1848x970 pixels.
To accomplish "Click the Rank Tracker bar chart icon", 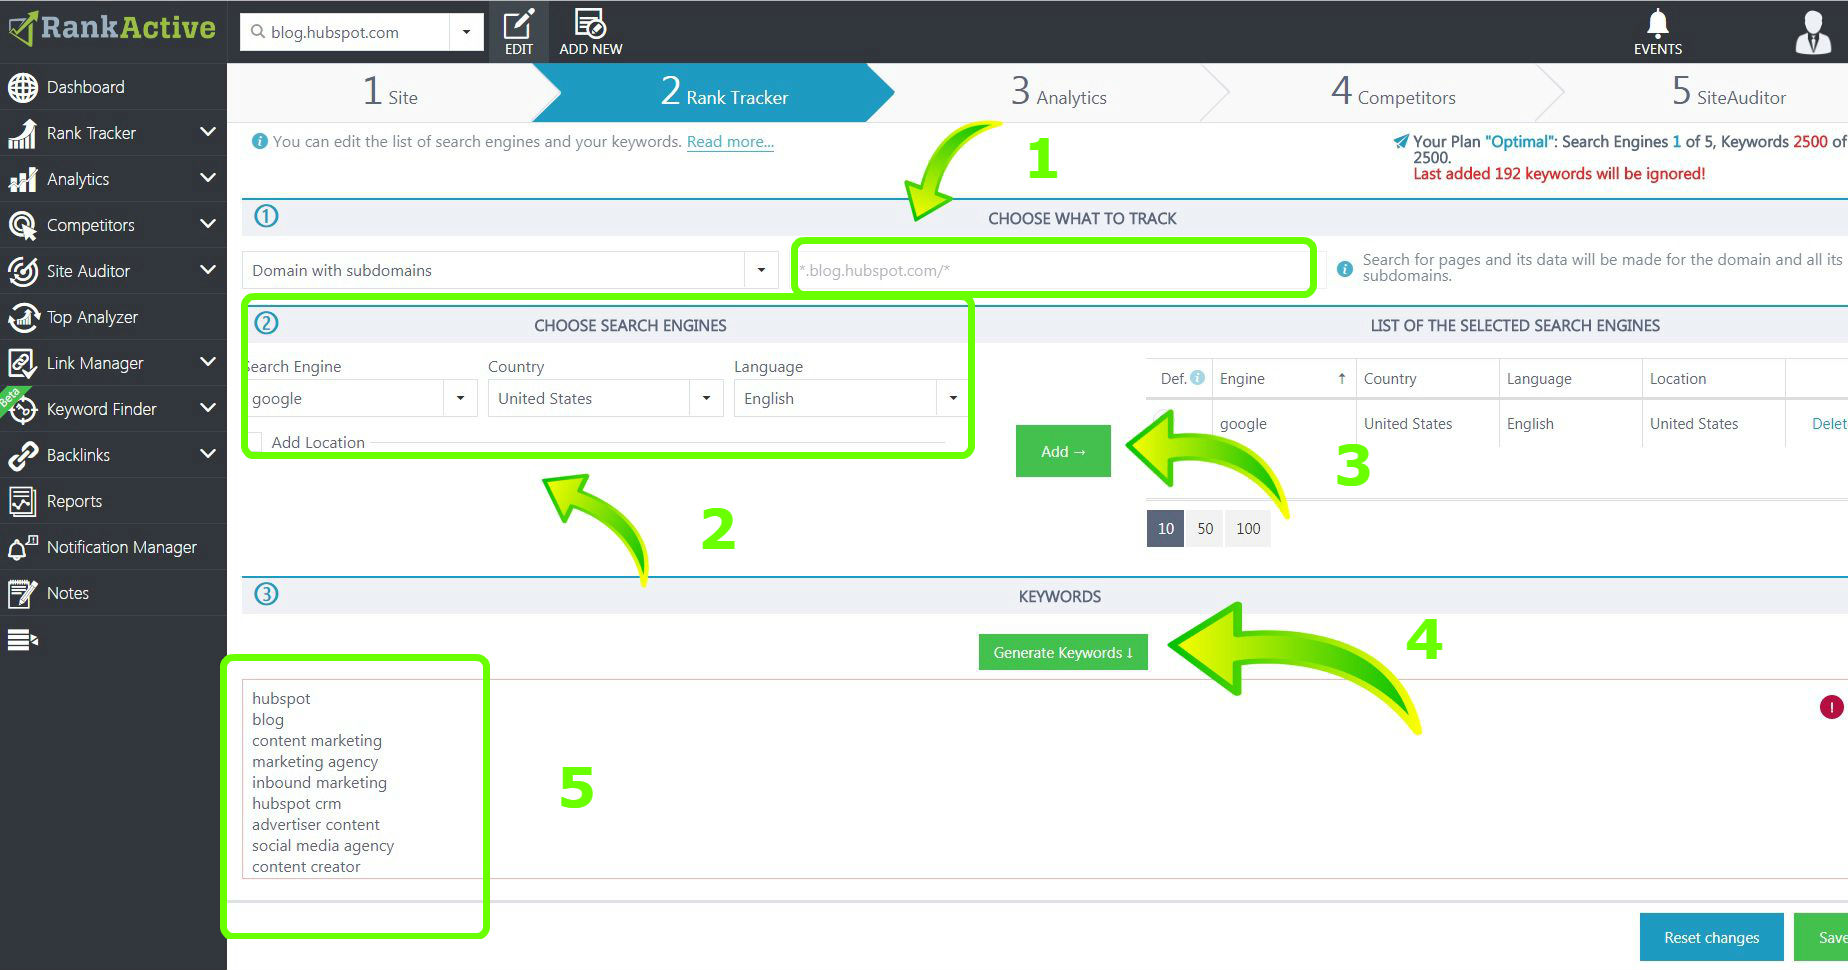I will pos(22,134).
